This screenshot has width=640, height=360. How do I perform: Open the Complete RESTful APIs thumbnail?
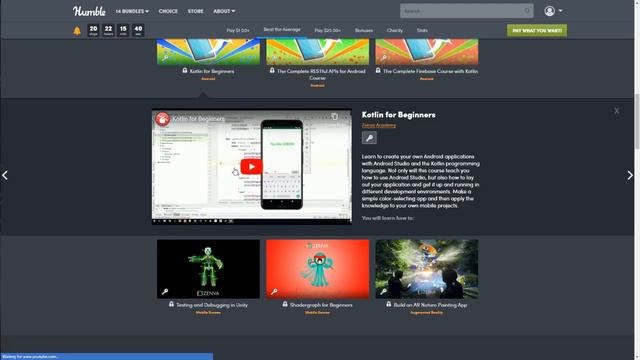(318, 52)
